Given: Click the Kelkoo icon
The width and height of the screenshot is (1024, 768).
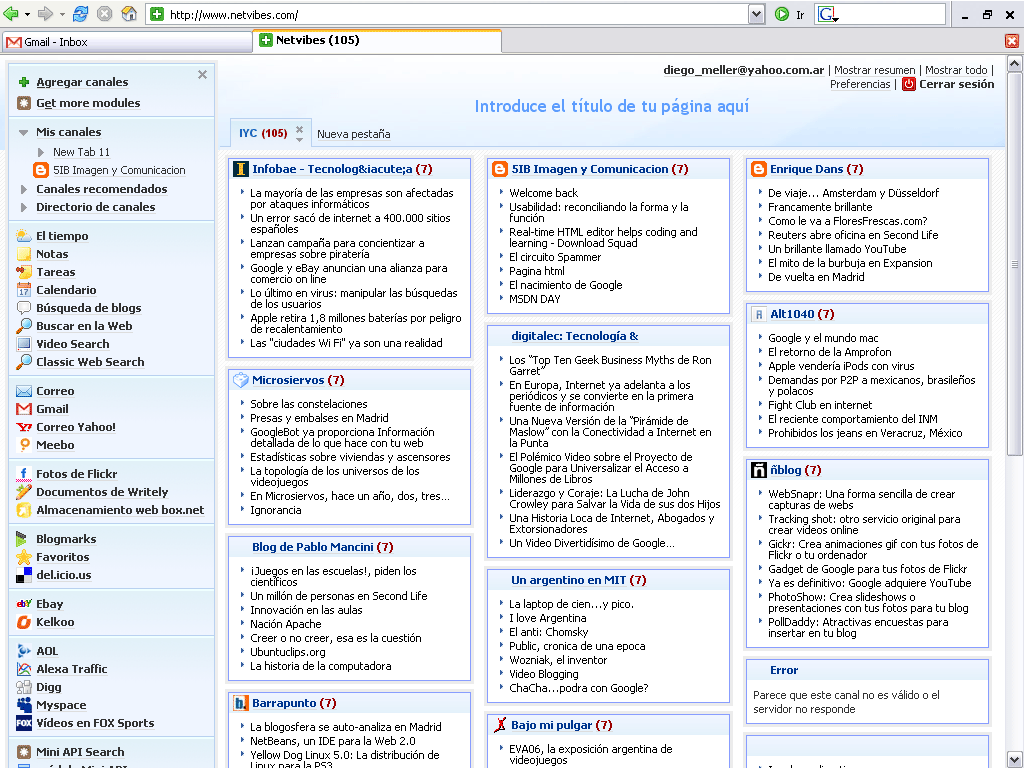Looking at the screenshot, I should (24, 622).
